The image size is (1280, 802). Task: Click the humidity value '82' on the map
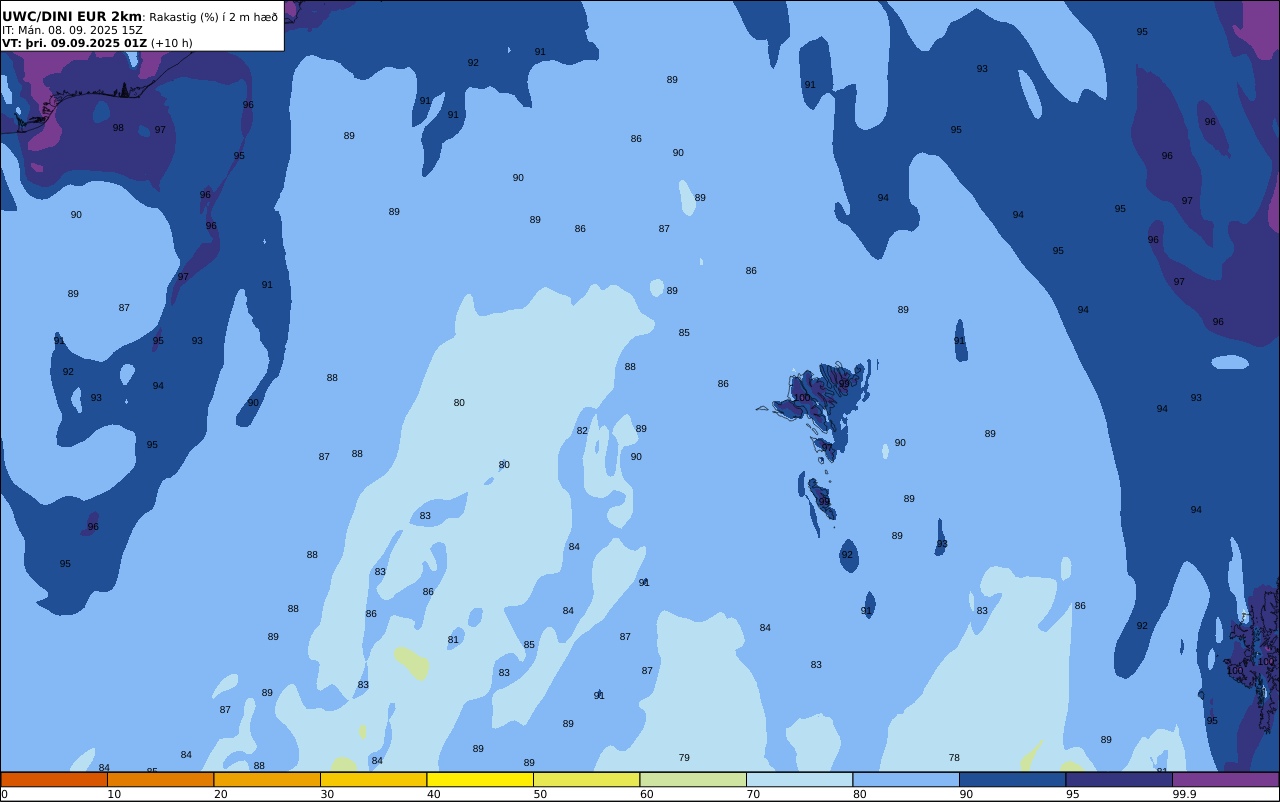coord(582,431)
